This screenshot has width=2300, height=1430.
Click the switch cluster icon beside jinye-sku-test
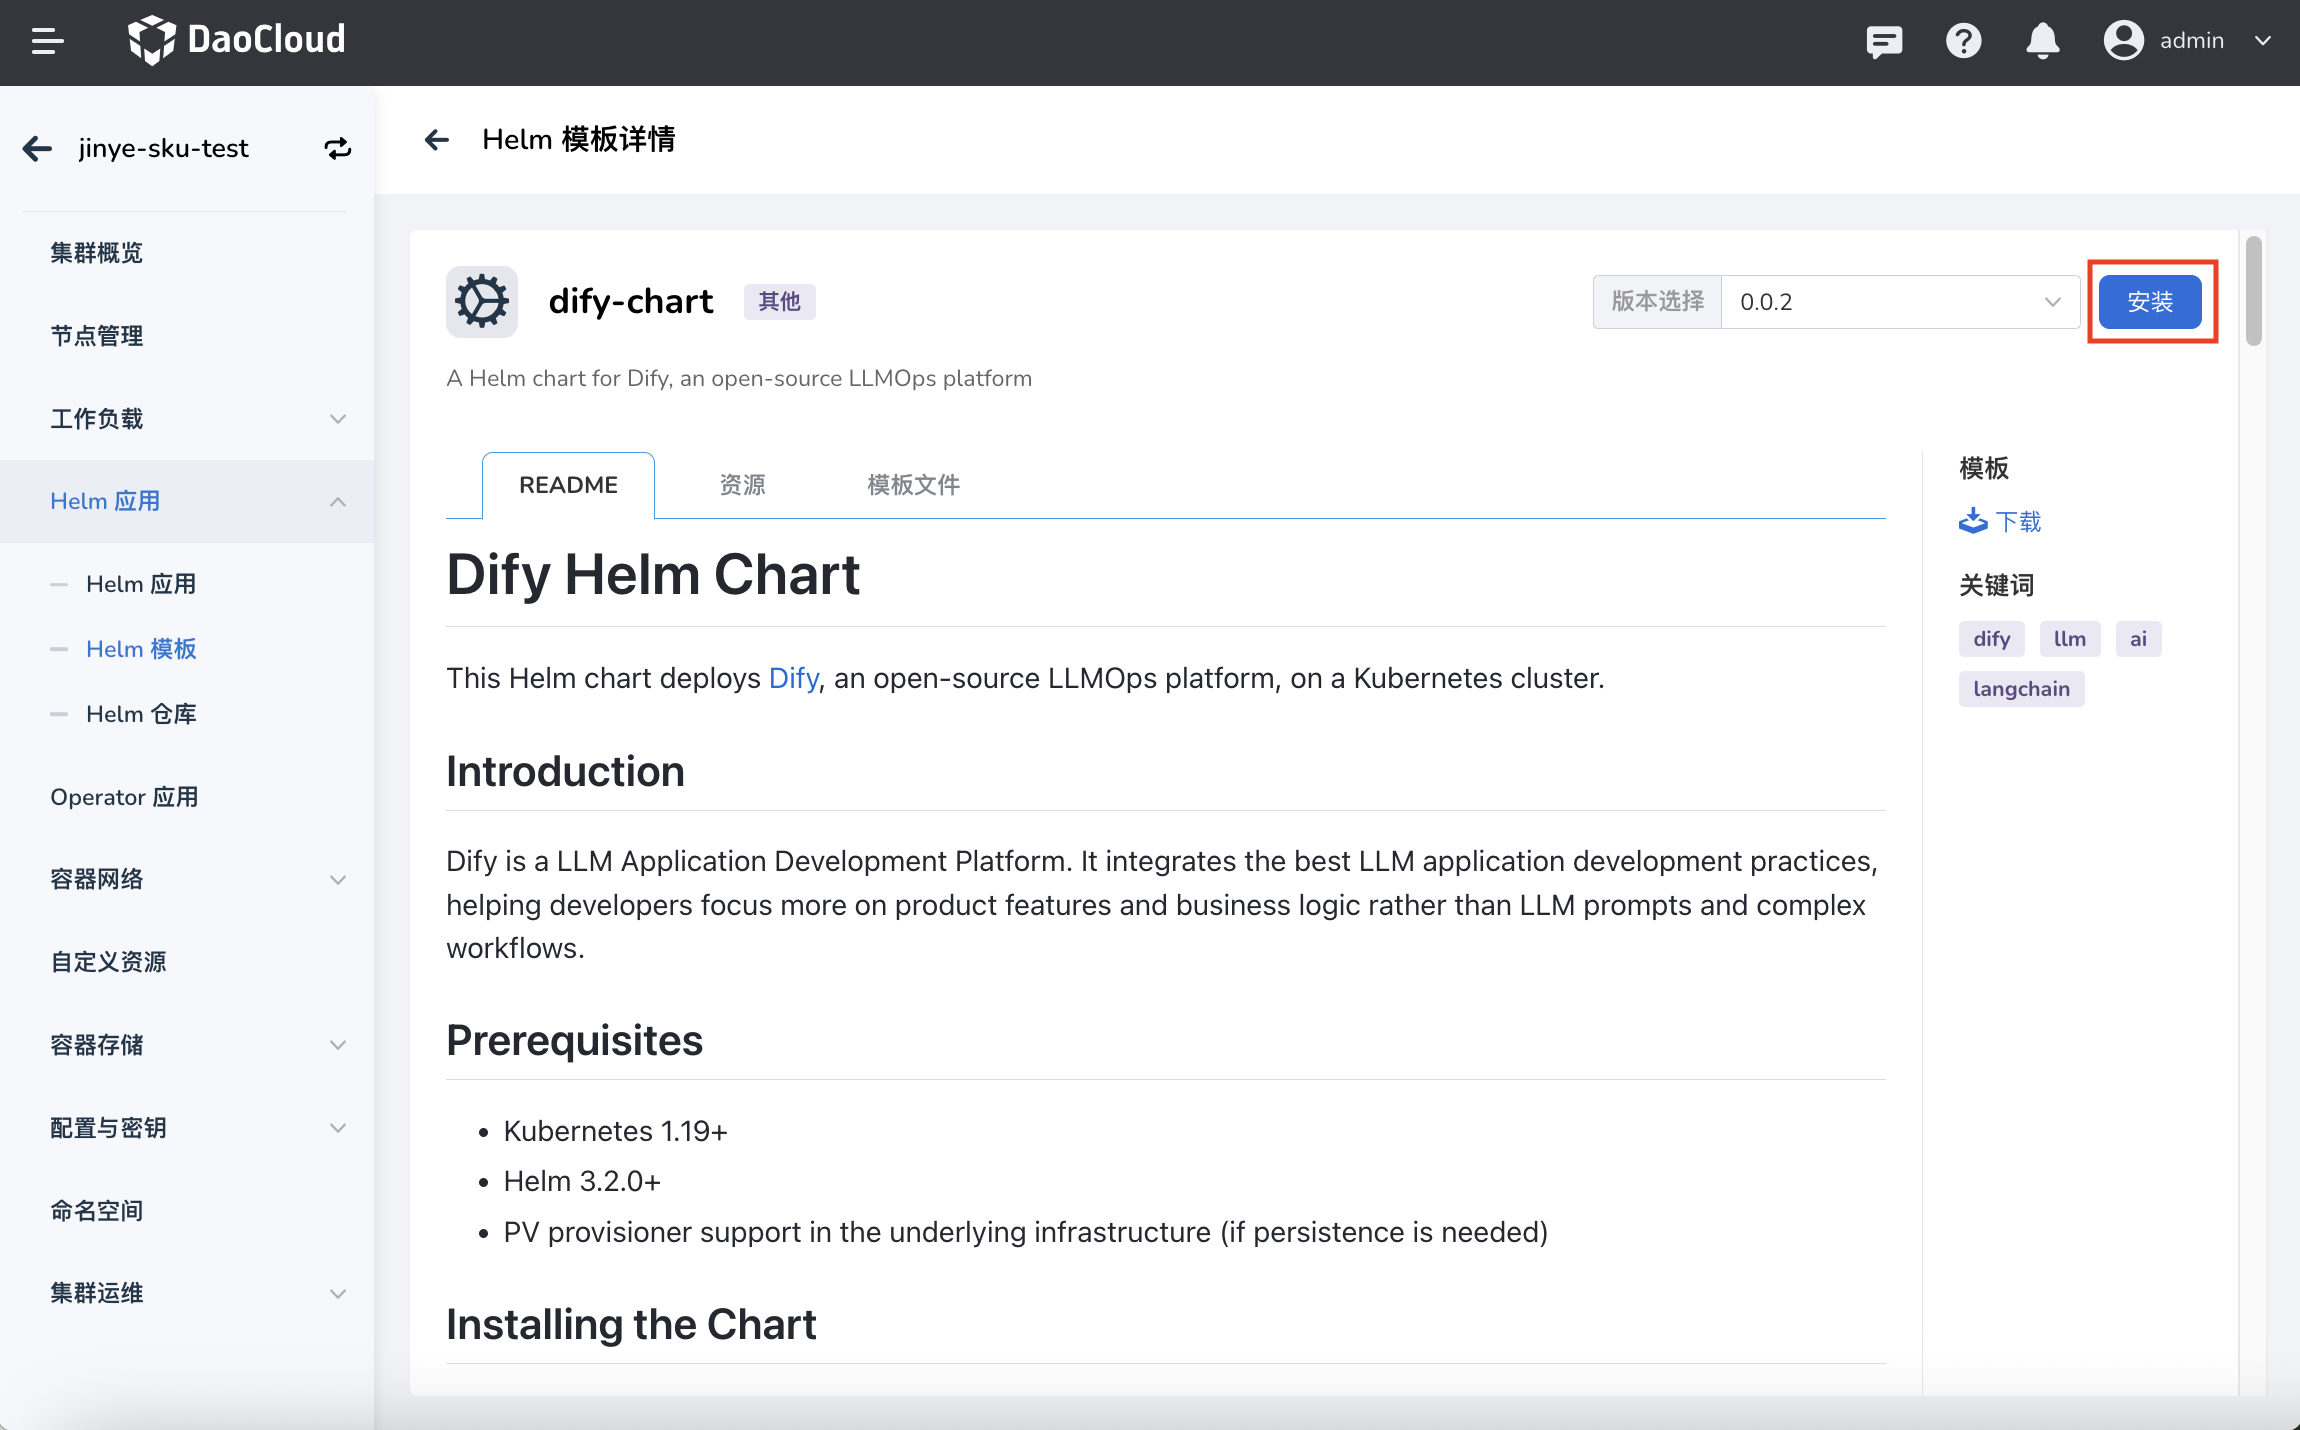(338, 149)
